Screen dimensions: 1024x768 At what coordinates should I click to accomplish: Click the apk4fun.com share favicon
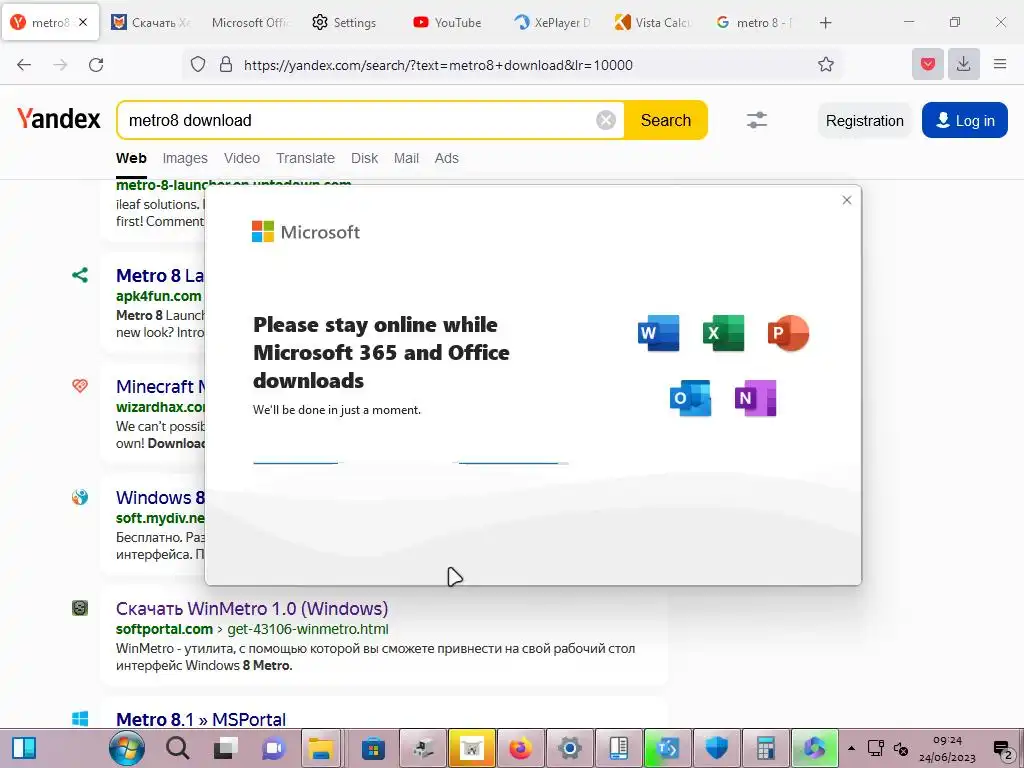click(x=80, y=275)
